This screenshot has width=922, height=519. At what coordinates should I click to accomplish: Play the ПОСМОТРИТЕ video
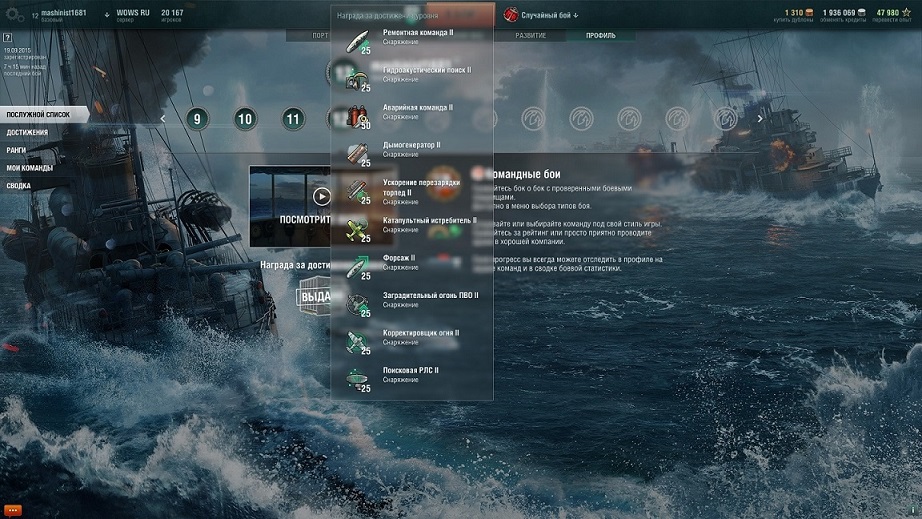tap(321, 196)
